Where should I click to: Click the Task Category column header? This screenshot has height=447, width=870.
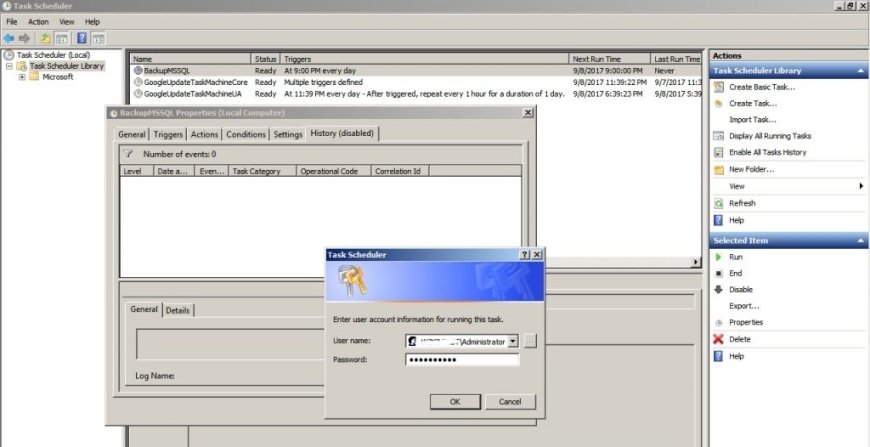tap(262, 171)
